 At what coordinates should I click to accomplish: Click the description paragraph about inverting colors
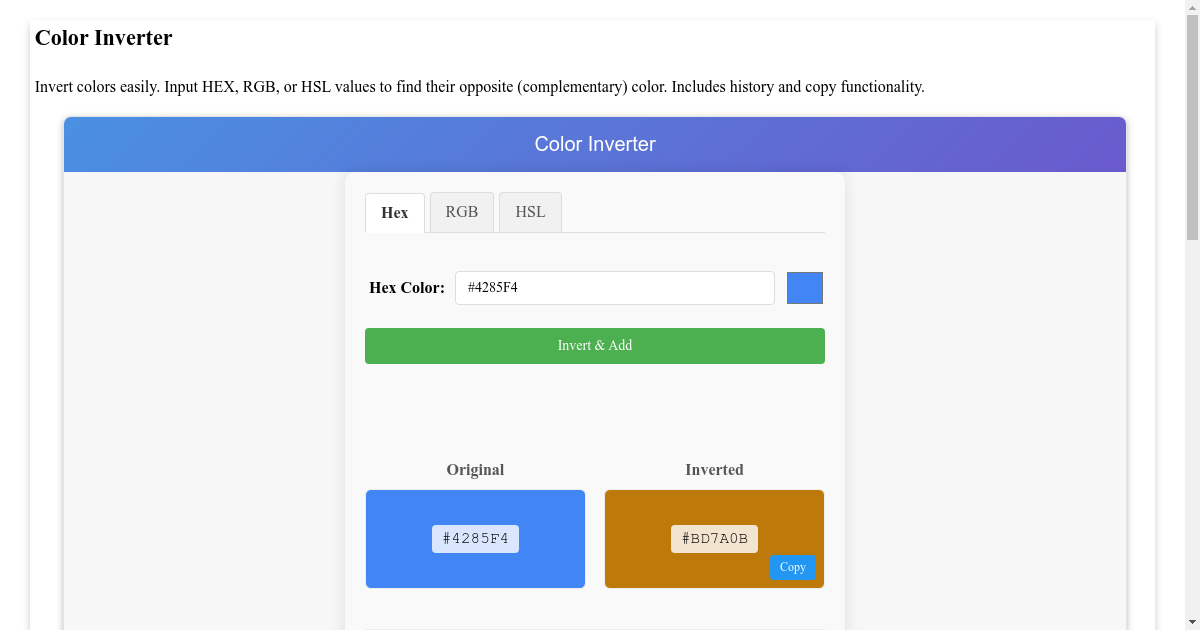click(x=479, y=87)
